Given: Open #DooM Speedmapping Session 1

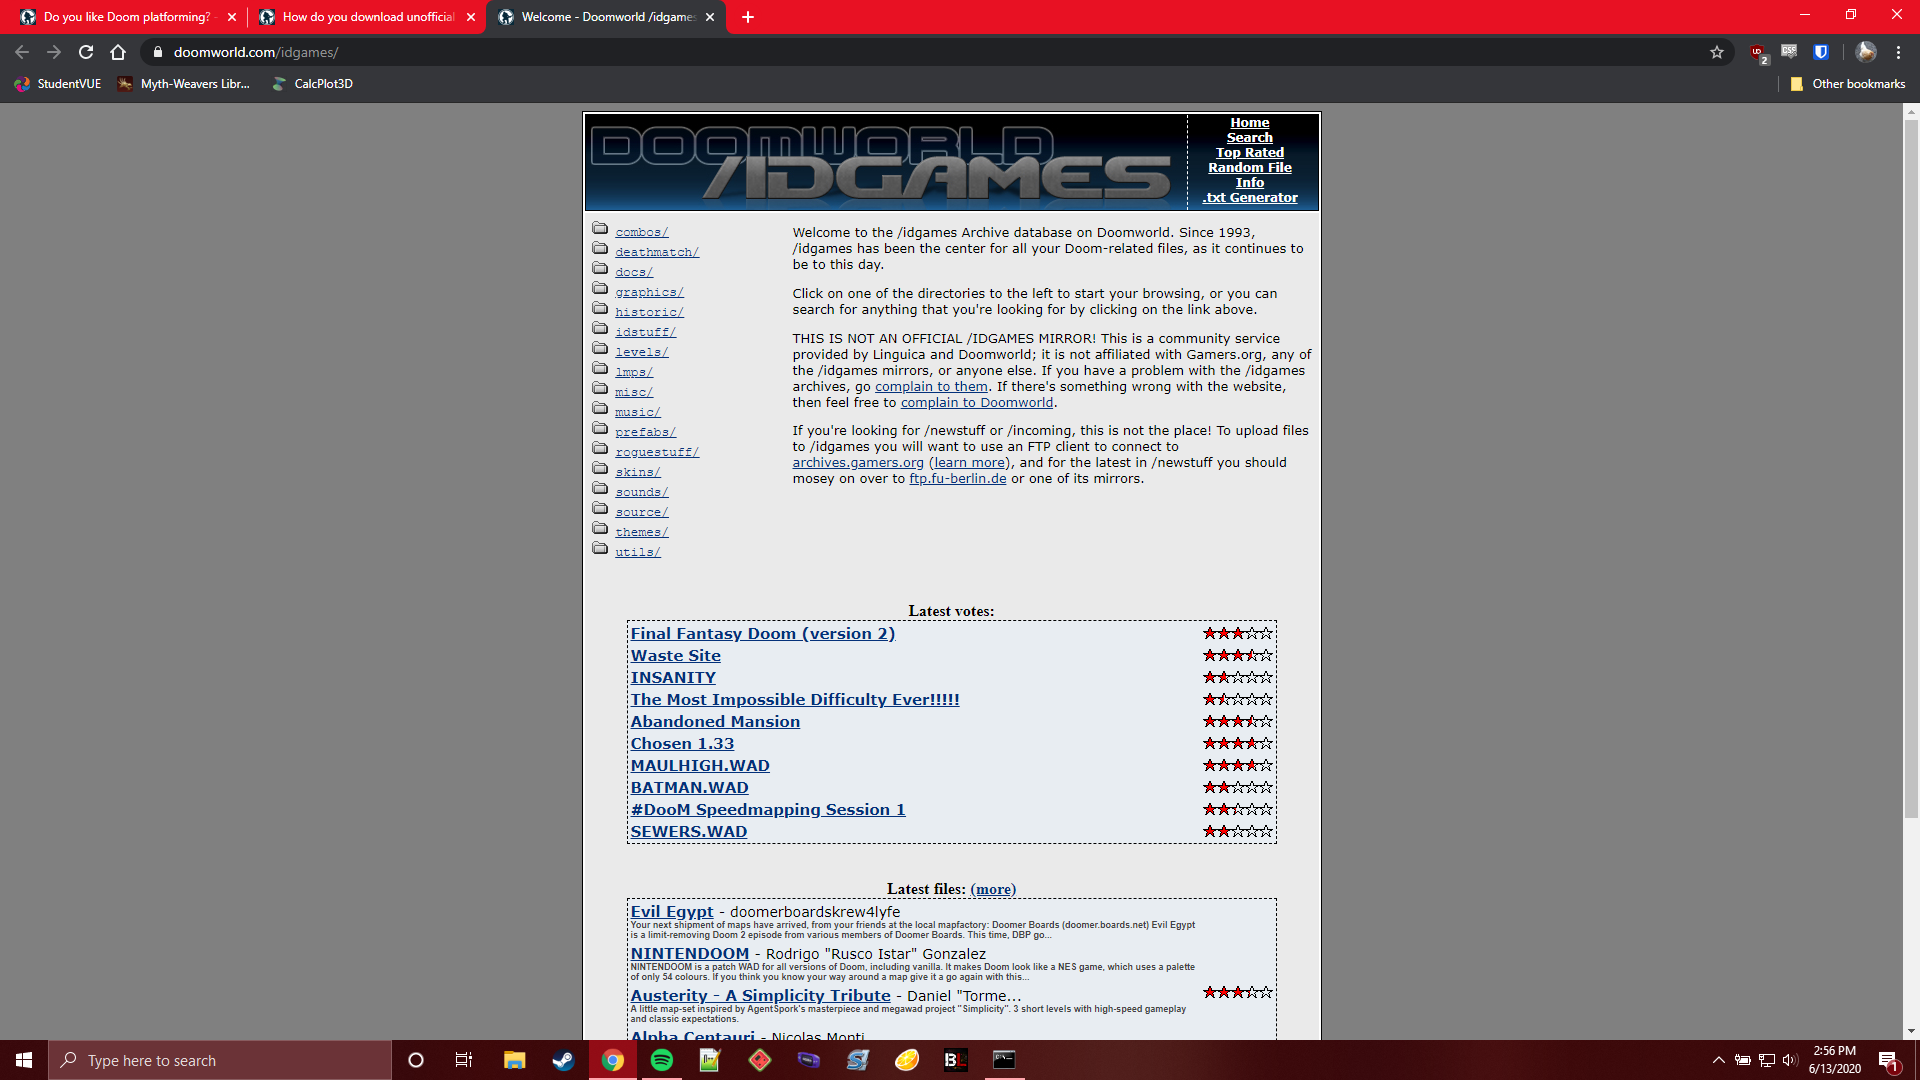Looking at the screenshot, I should (767, 809).
